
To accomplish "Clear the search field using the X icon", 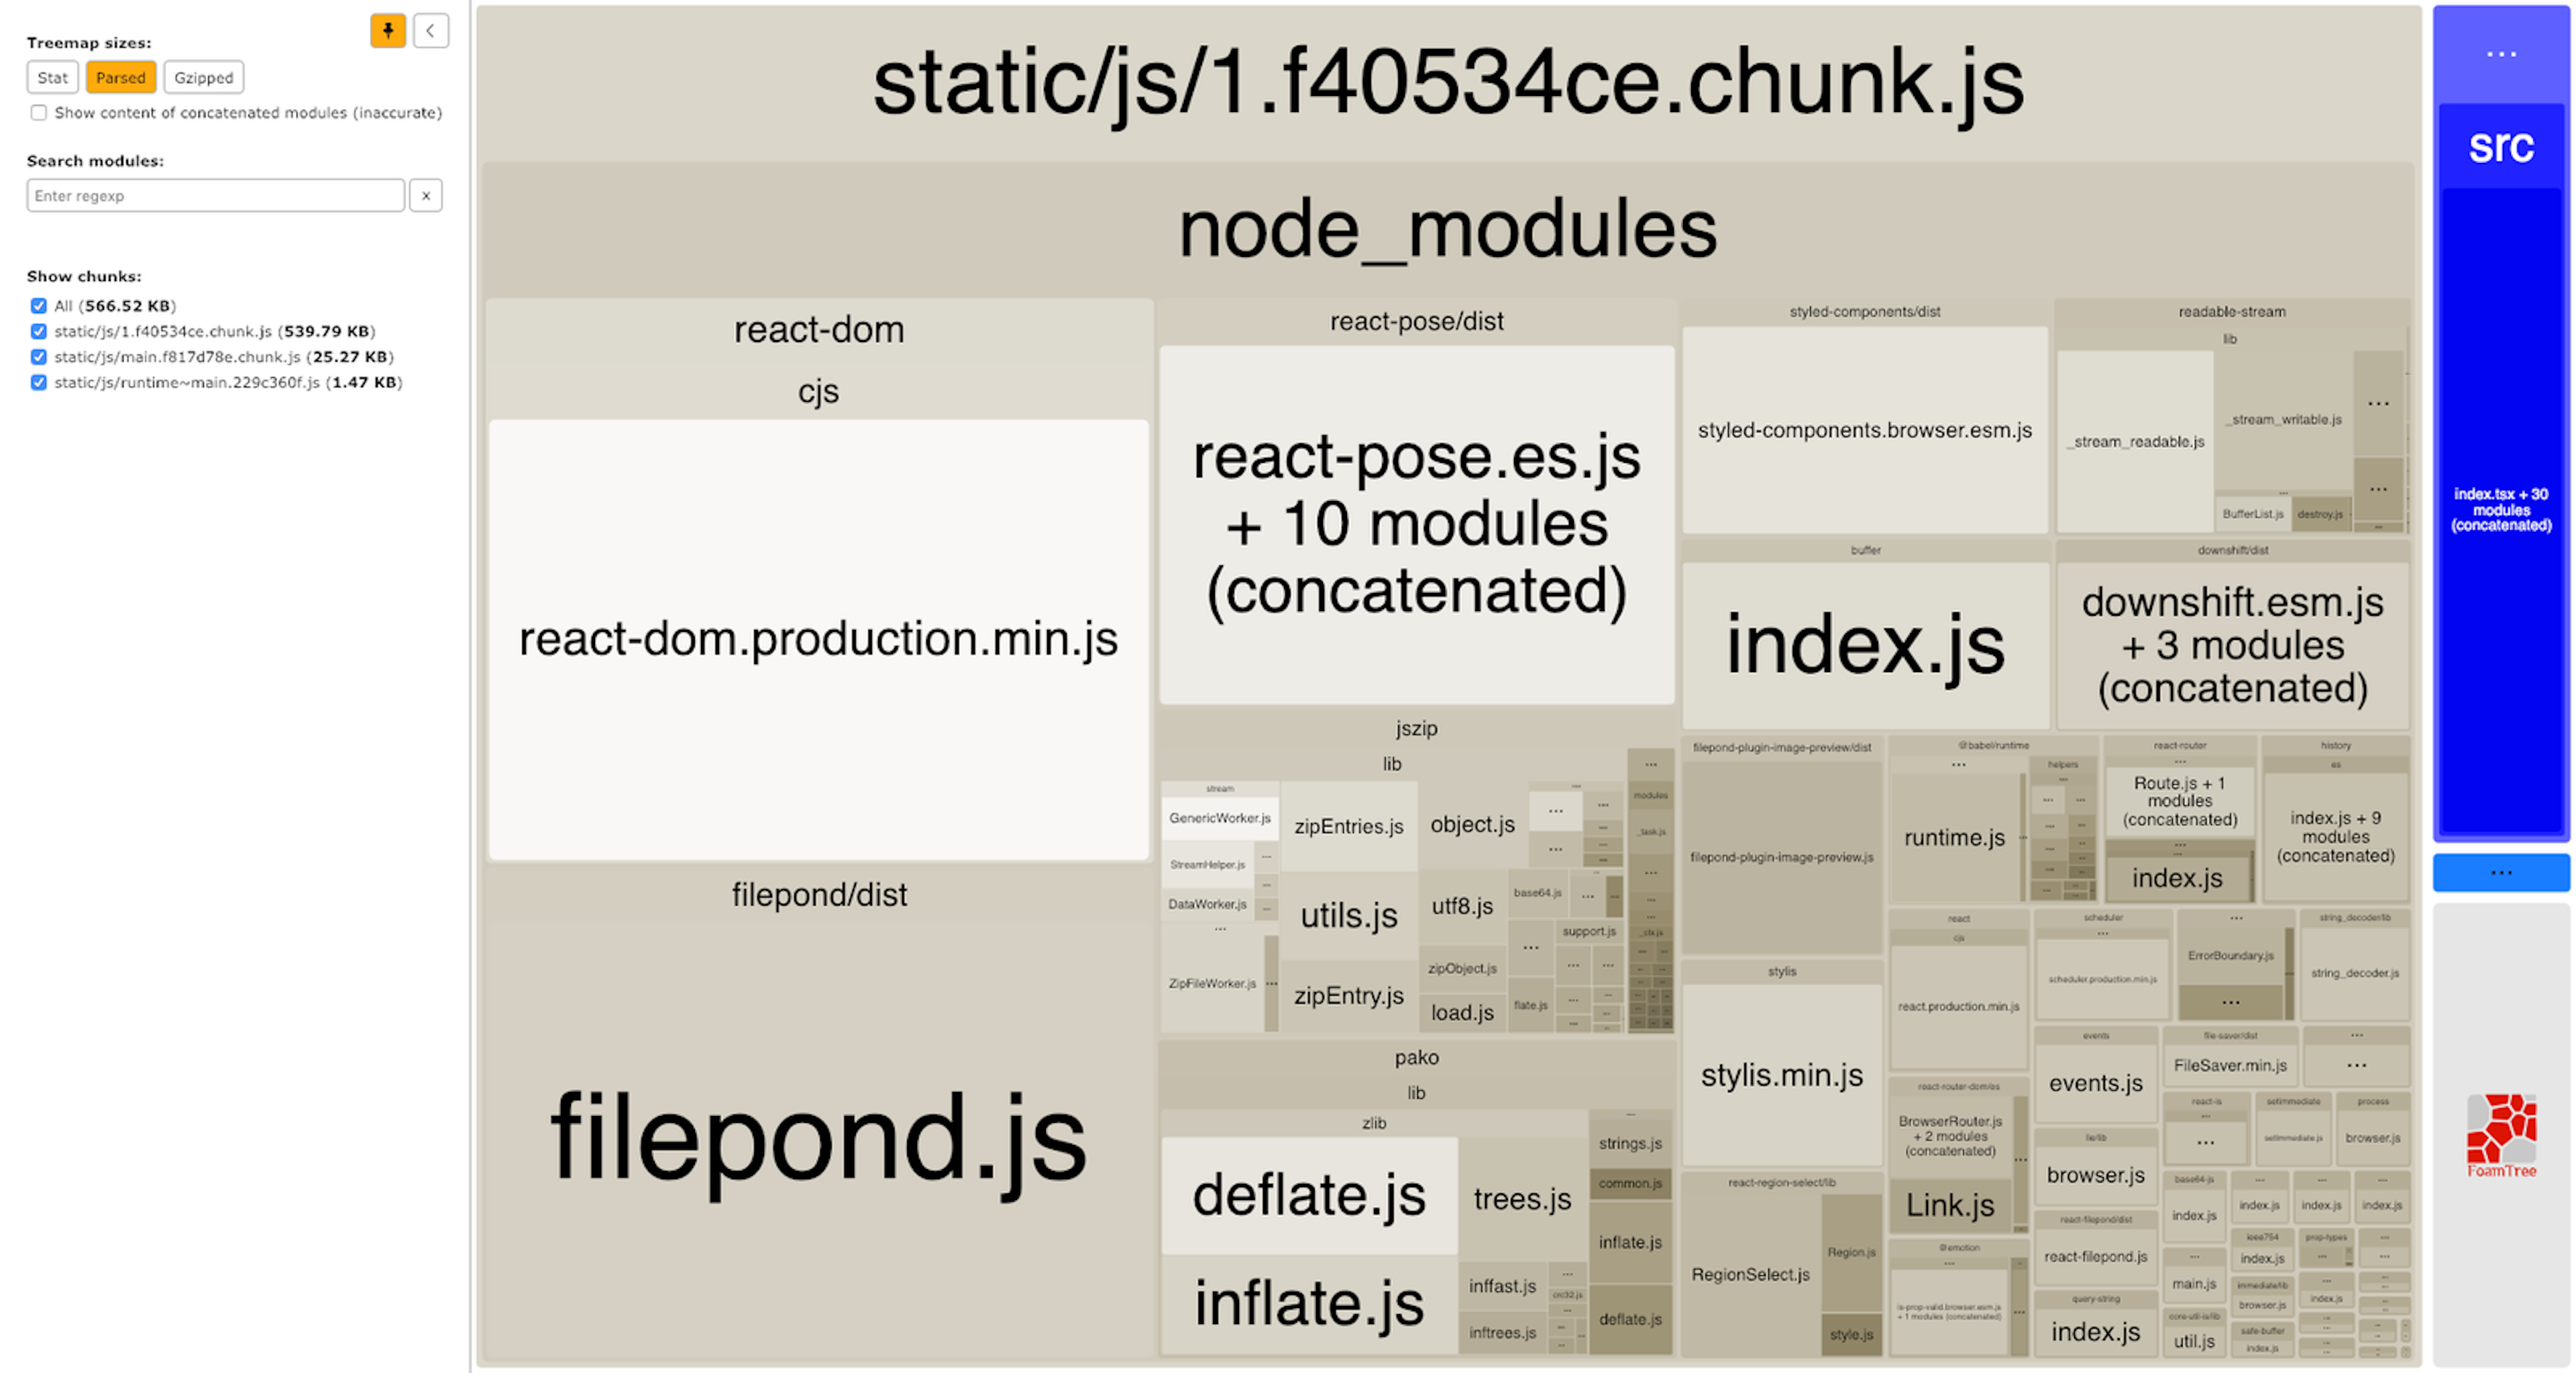I will tap(427, 195).
